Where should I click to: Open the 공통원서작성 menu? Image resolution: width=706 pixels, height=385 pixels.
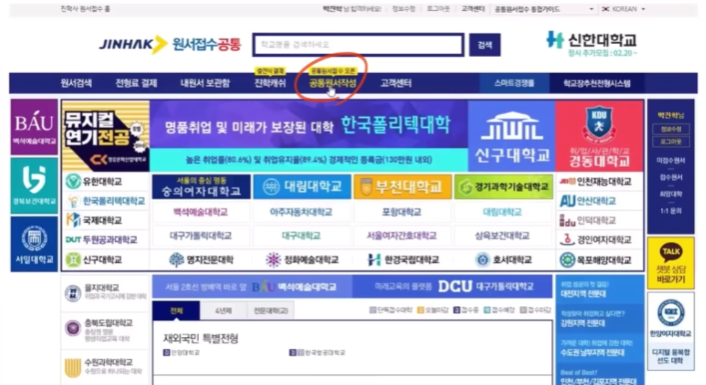pos(333,83)
